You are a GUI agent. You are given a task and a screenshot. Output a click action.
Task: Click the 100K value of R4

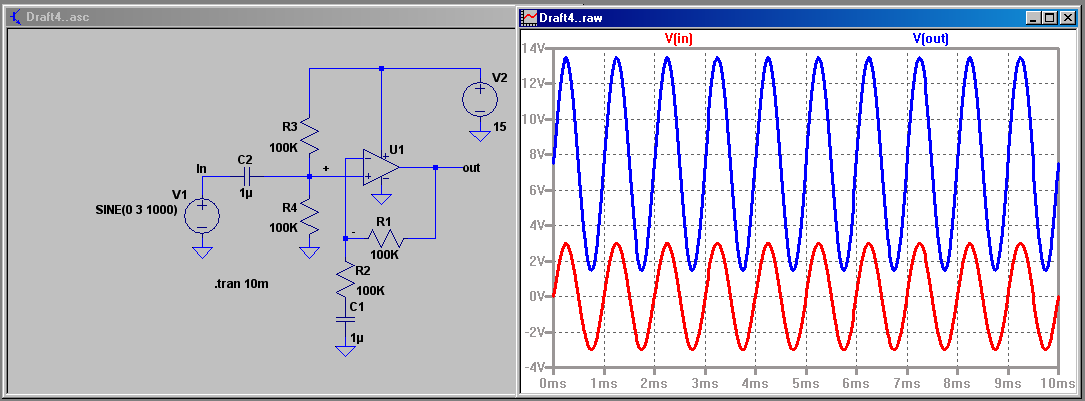(284, 227)
